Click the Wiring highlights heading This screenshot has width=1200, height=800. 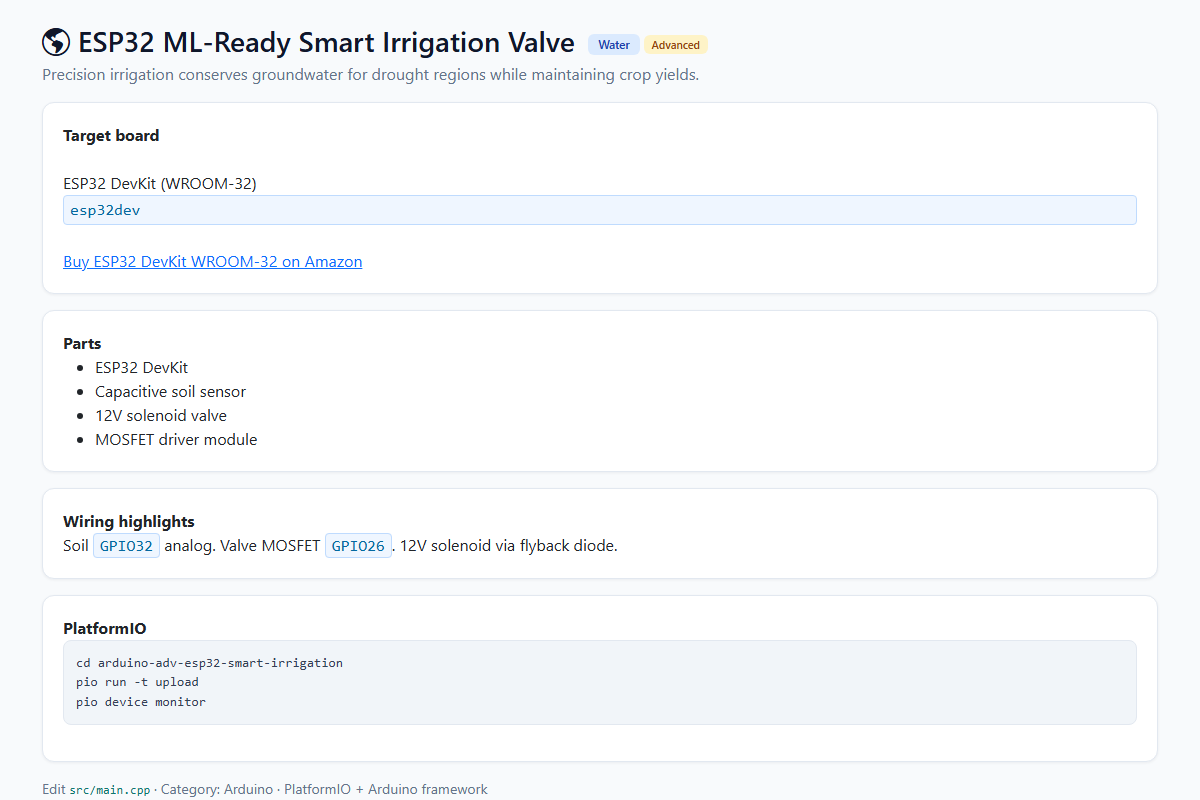click(x=129, y=522)
